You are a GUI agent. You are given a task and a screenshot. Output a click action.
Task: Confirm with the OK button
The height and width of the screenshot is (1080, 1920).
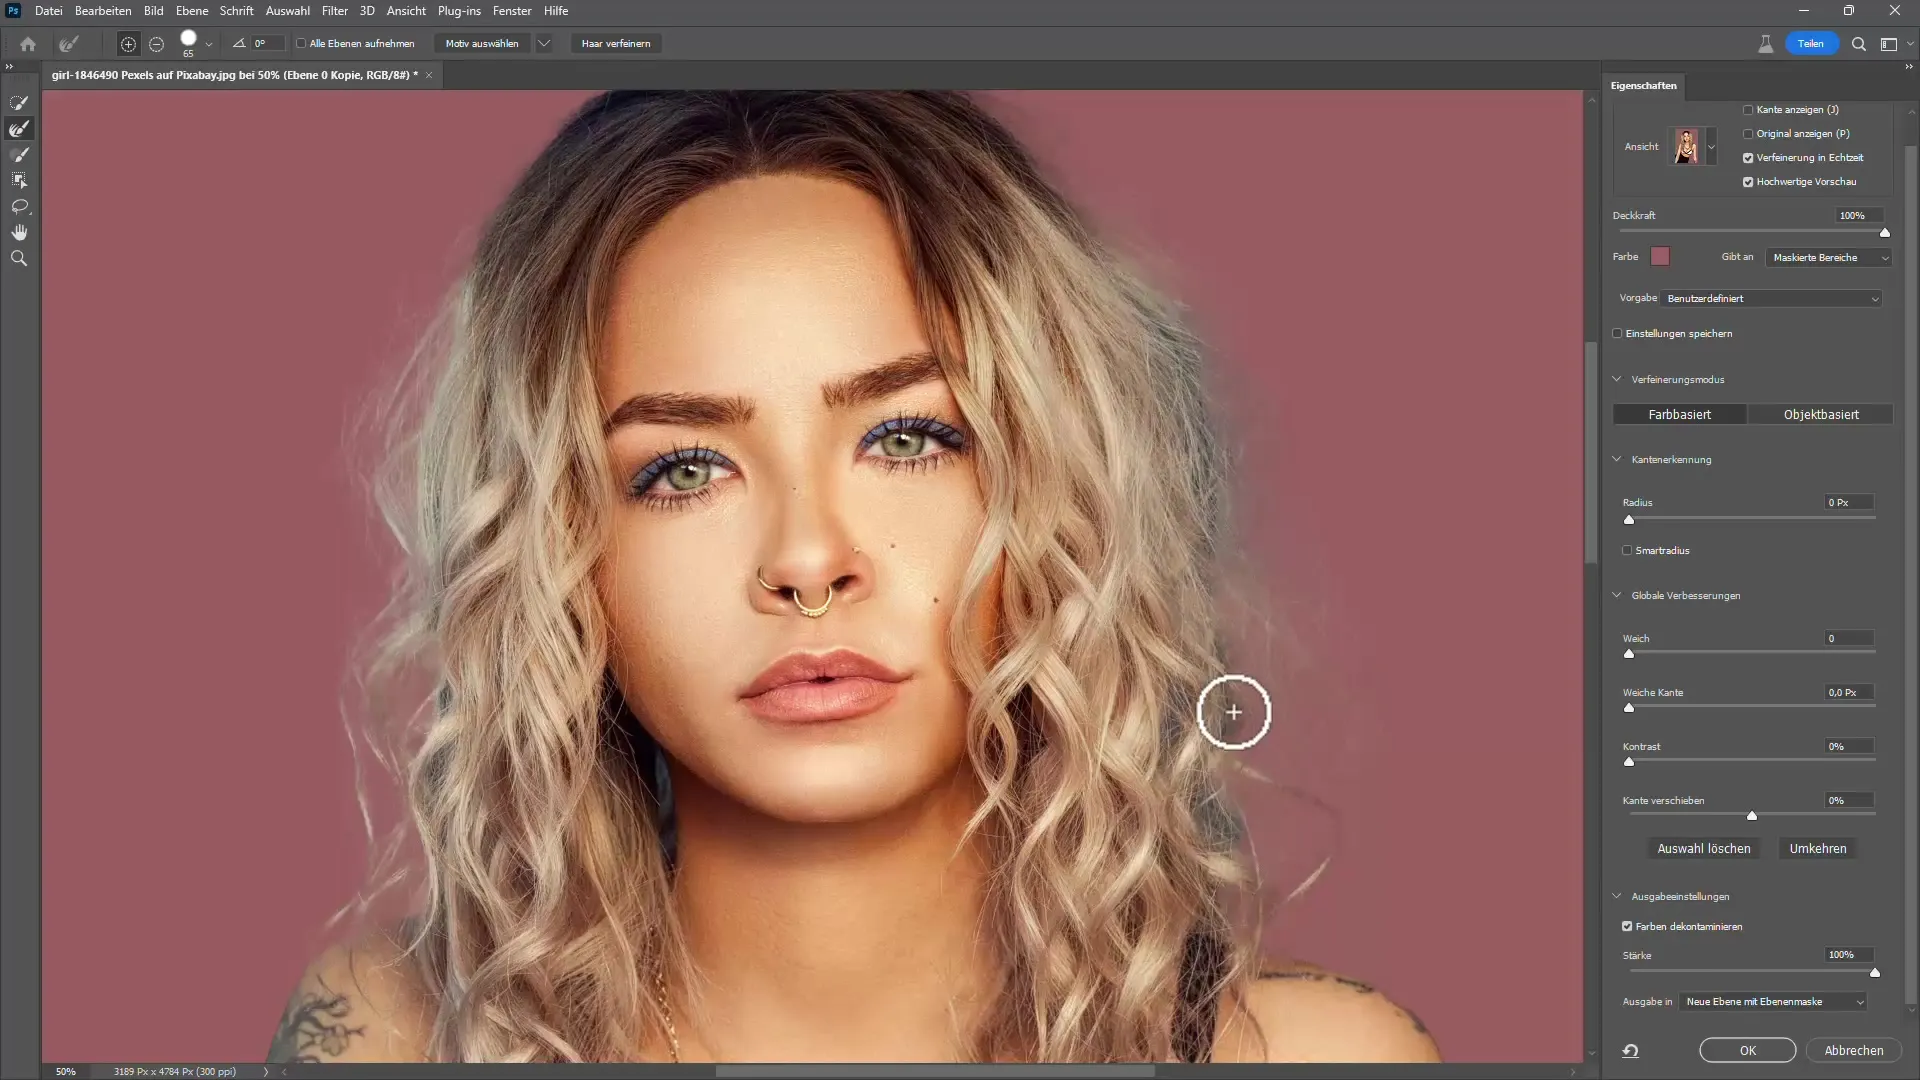[1747, 1051]
